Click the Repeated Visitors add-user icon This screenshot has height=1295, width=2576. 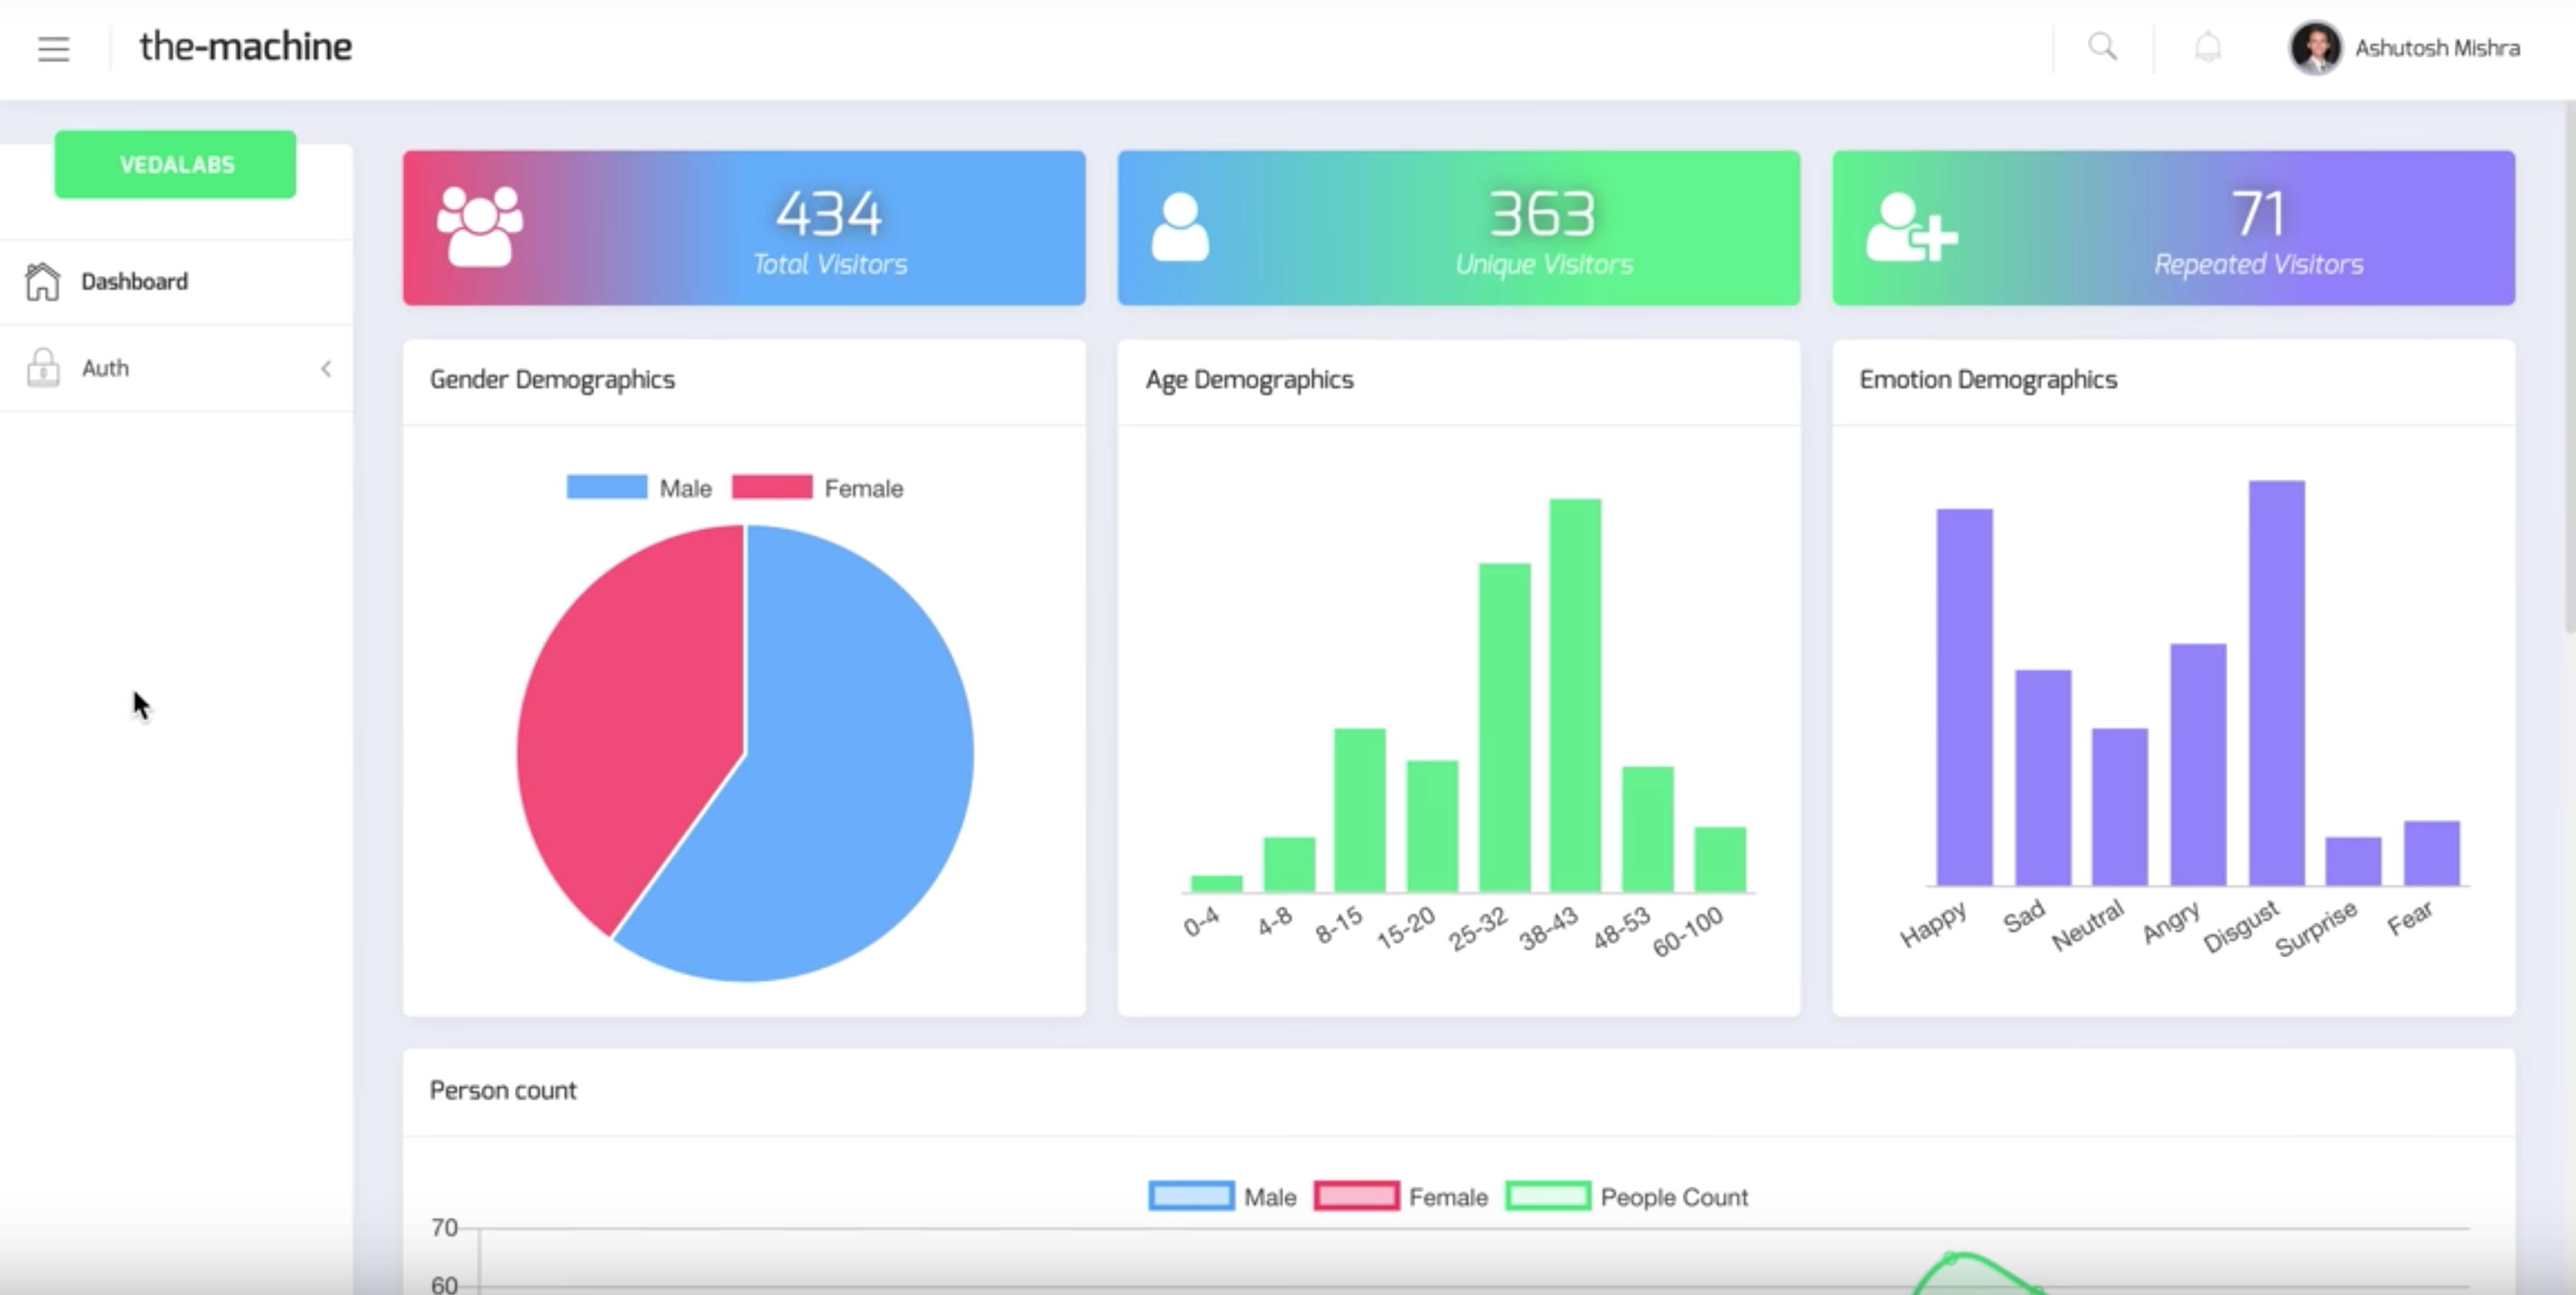click(1910, 228)
